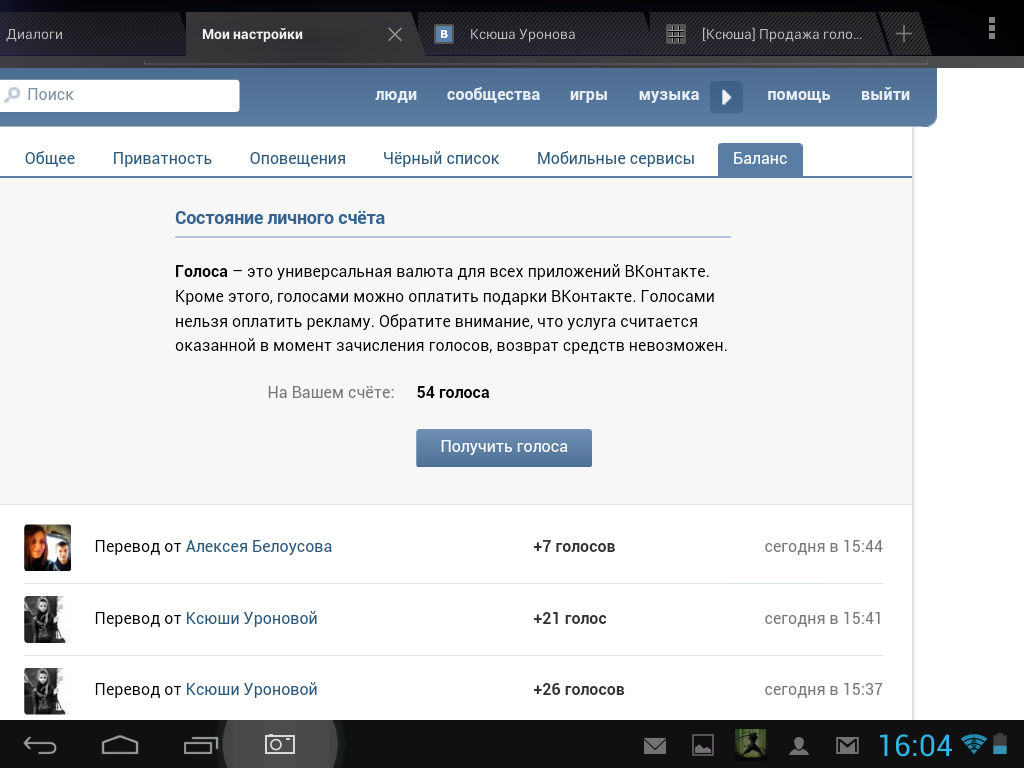
Task: Click the 54 голоса balance value
Action: click(453, 392)
